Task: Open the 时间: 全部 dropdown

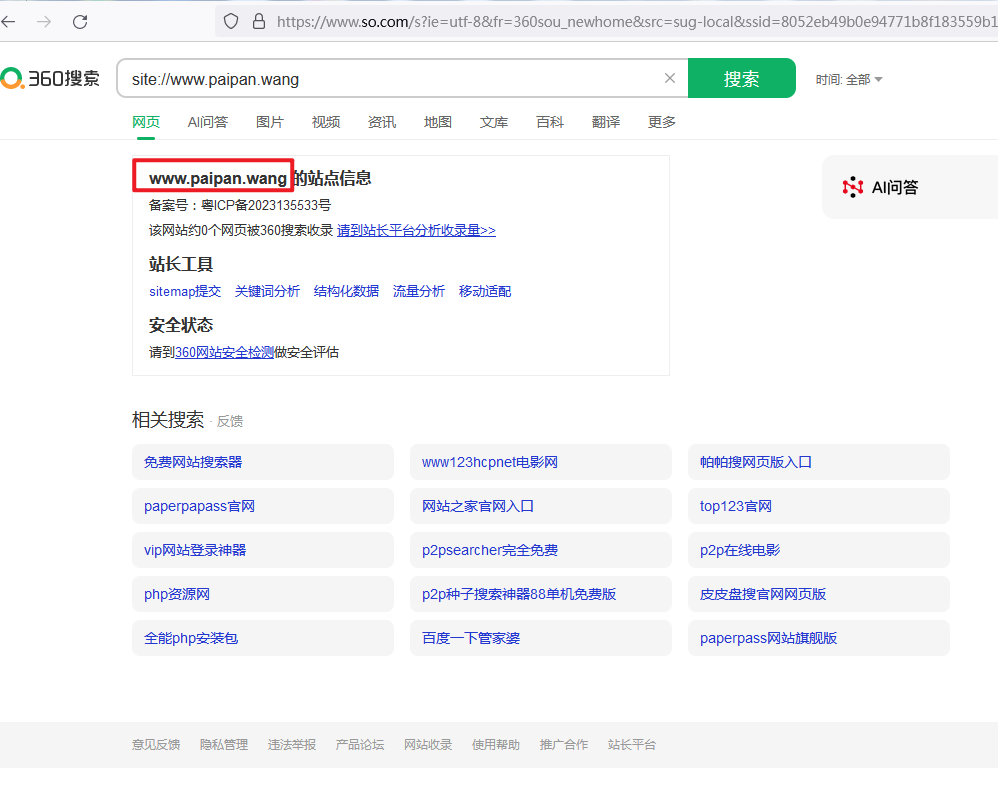Action: pyautogui.click(x=849, y=80)
